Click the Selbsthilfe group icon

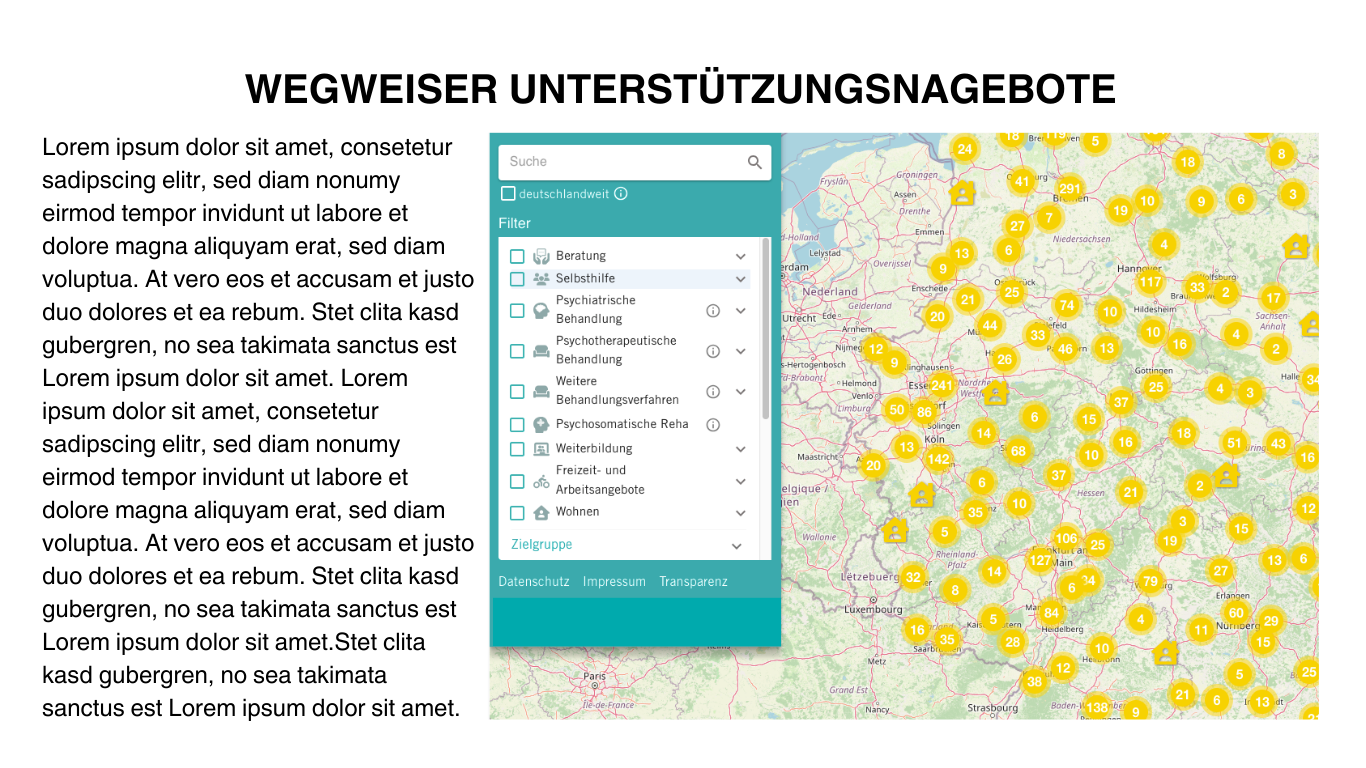541,279
